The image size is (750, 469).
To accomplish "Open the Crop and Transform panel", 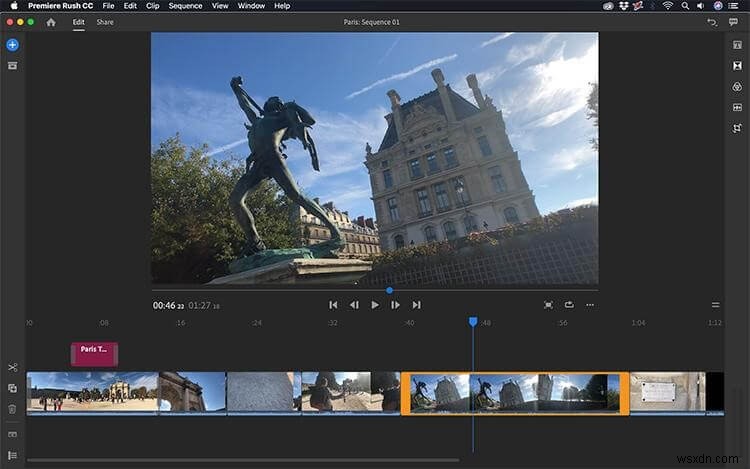I will click(737, 129).
